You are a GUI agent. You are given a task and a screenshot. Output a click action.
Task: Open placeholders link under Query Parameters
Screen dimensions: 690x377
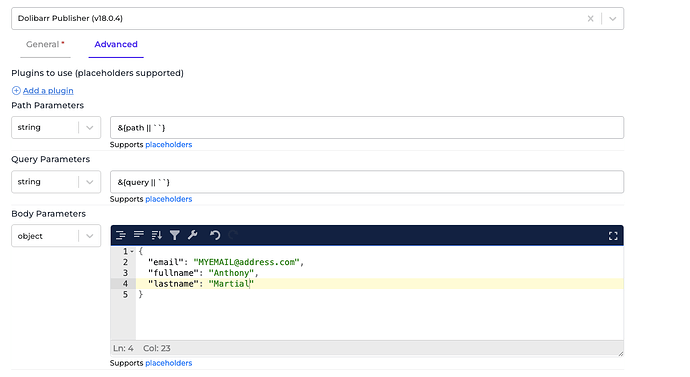click(169, 199)
